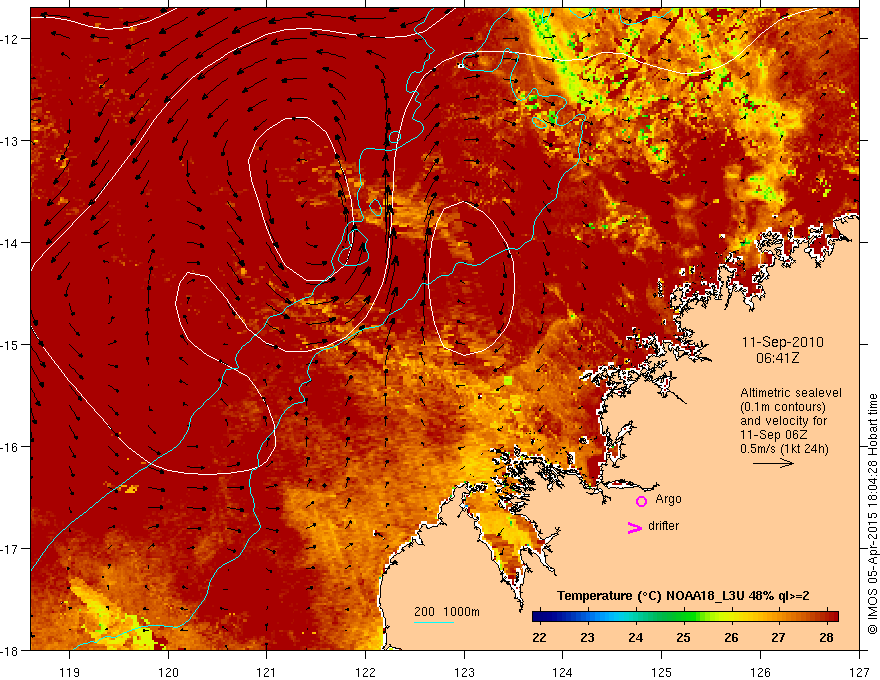
Task: Click the '11-Sep-2010' date text
Action: click(x=782, y=342)
